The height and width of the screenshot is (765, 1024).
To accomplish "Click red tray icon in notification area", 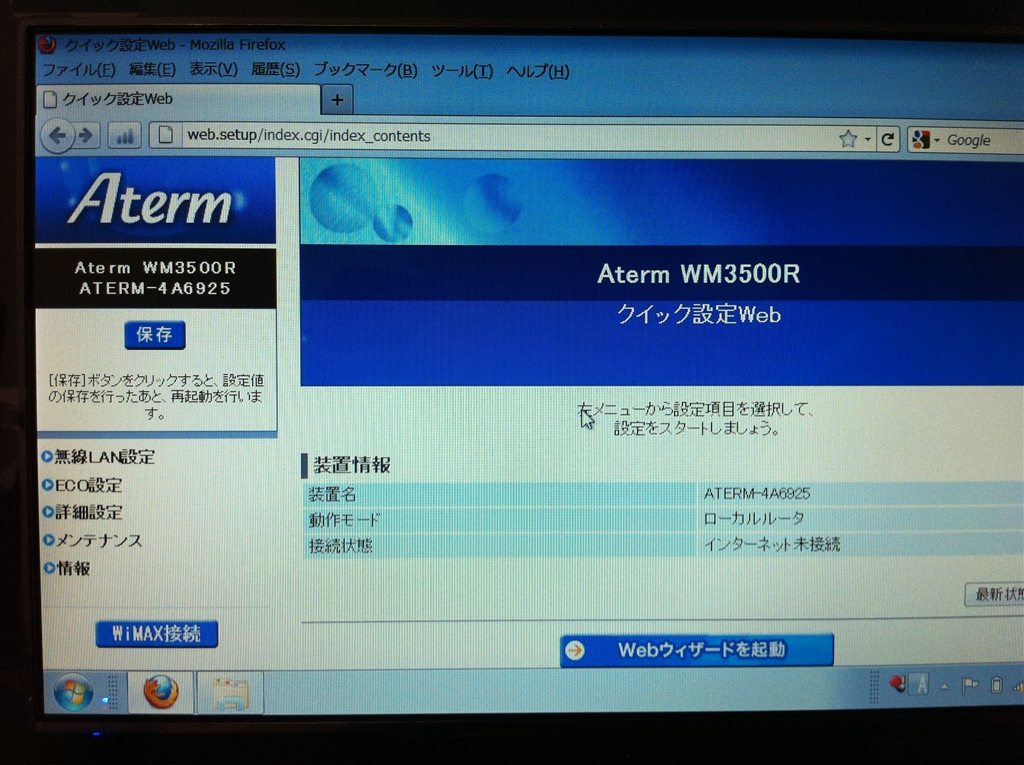I will [897, 684].
